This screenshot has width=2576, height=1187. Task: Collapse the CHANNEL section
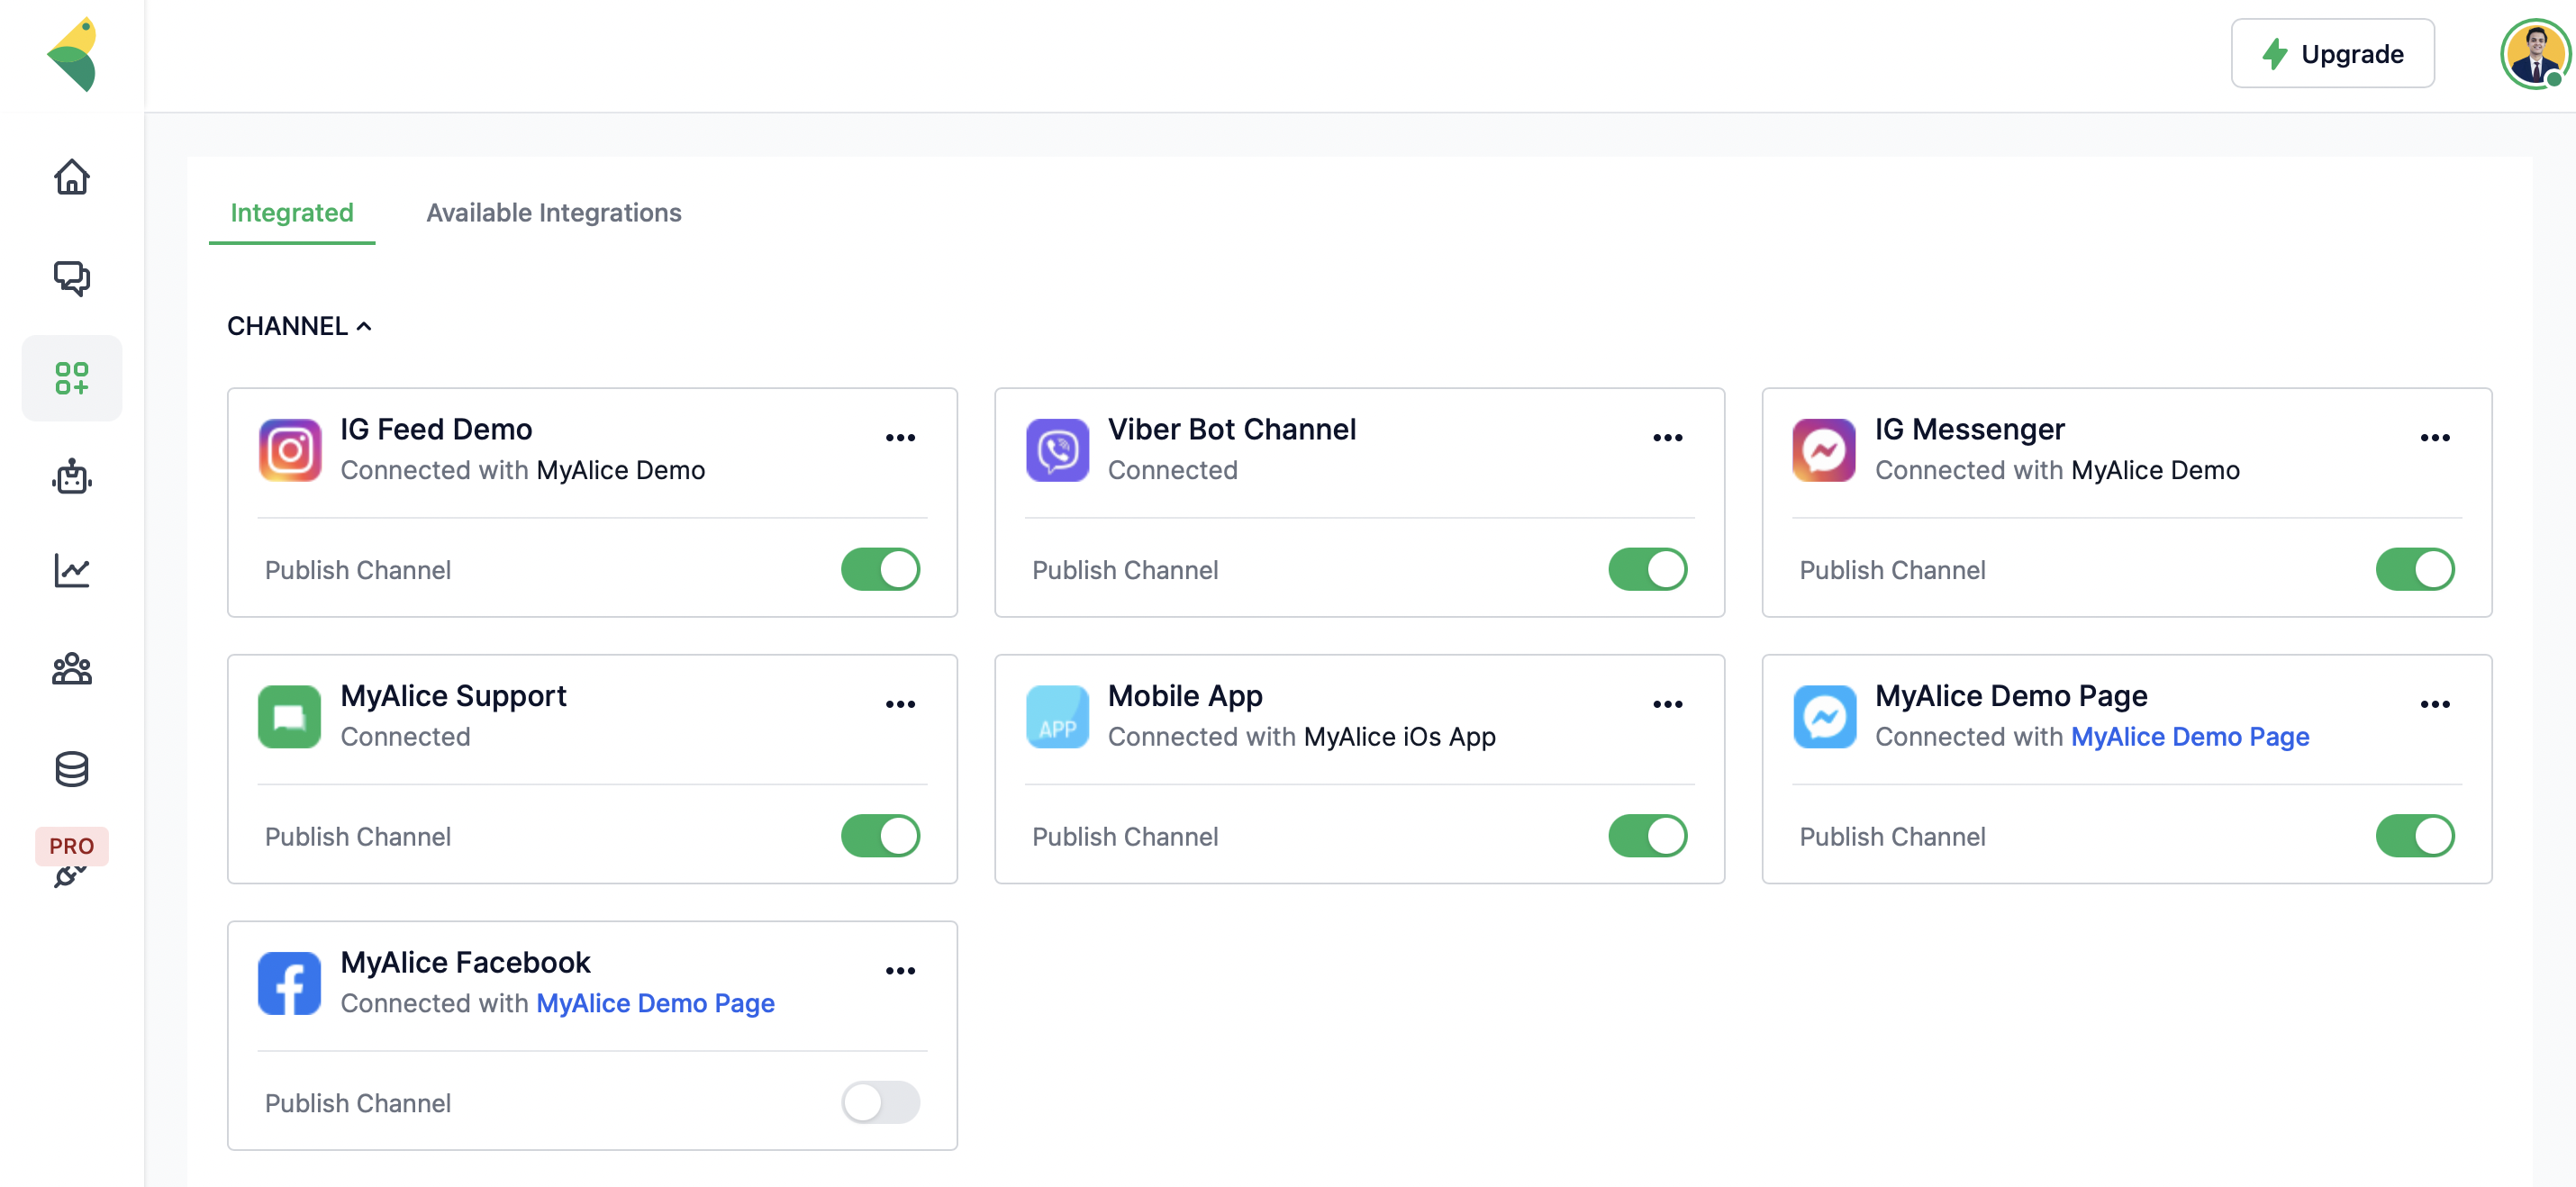click(x=299, y=326)
